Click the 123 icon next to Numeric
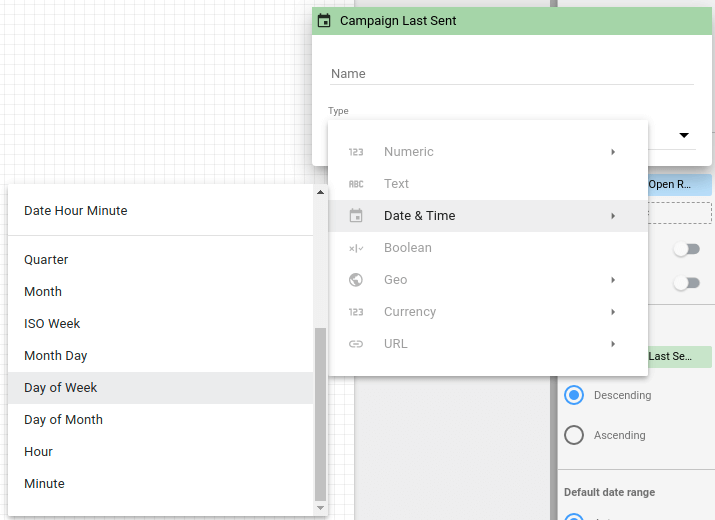715x520 pixels. coord(356,152)
